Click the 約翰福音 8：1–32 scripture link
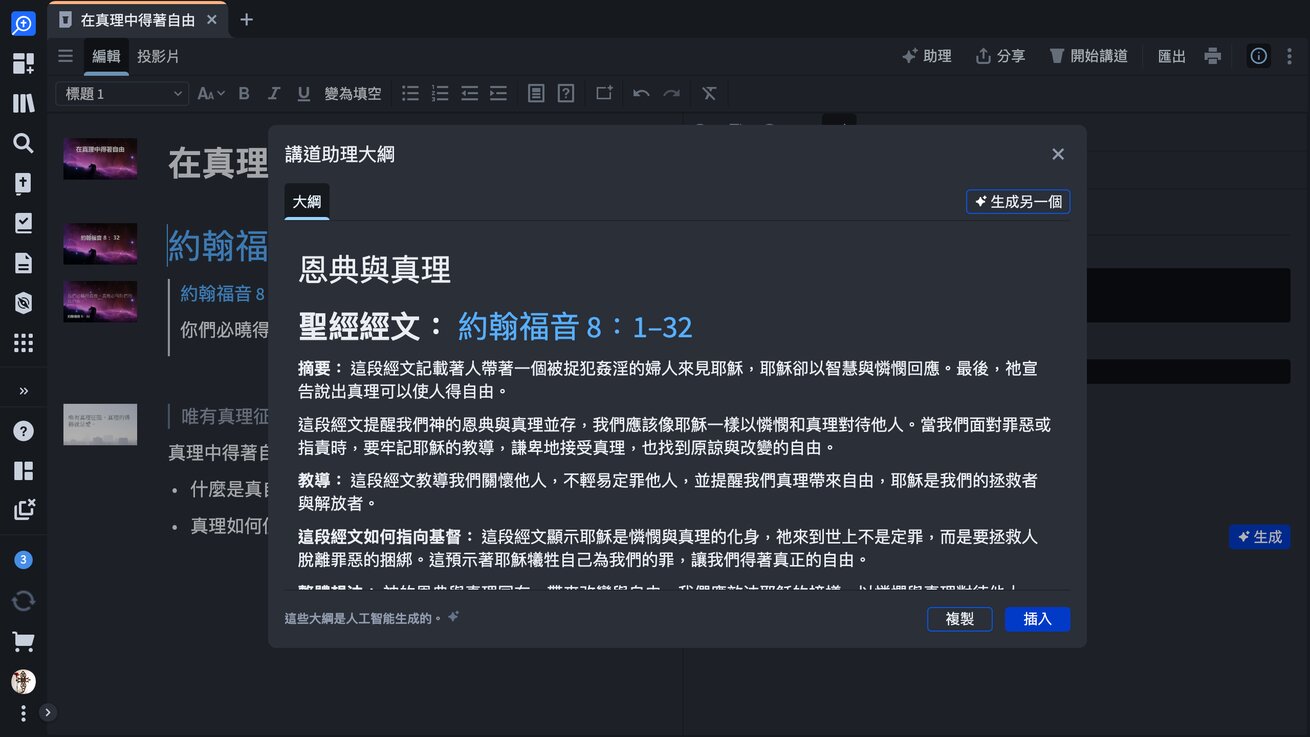 click(575, 326)
